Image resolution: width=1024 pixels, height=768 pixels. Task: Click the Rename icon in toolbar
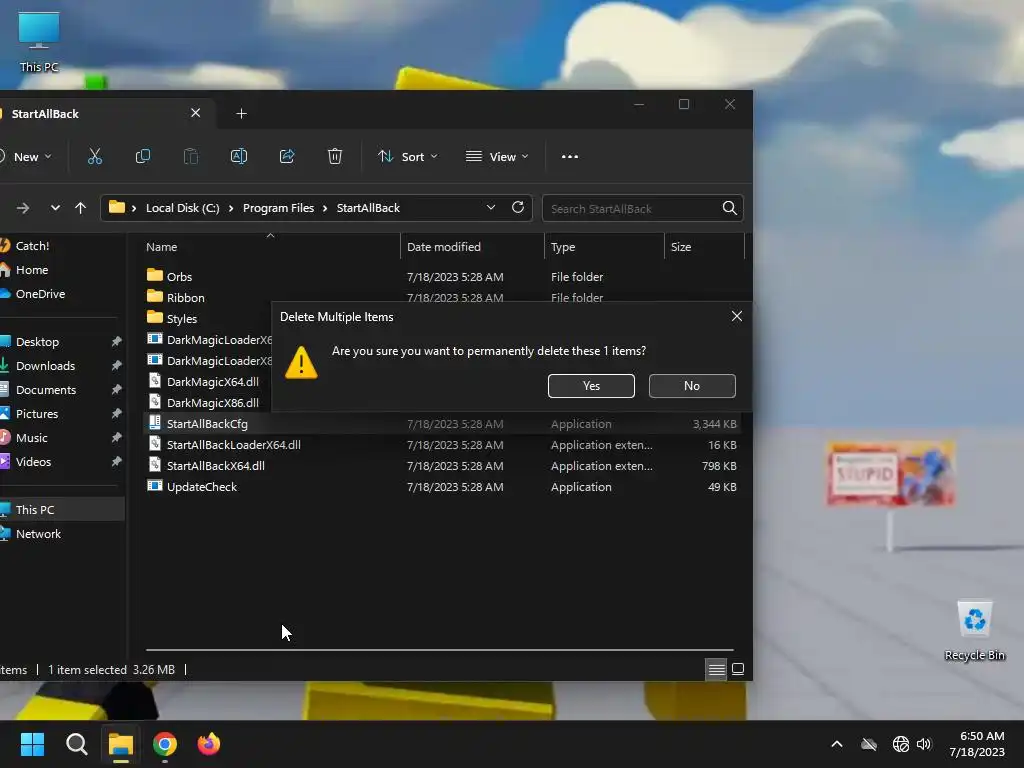(238, 156)
